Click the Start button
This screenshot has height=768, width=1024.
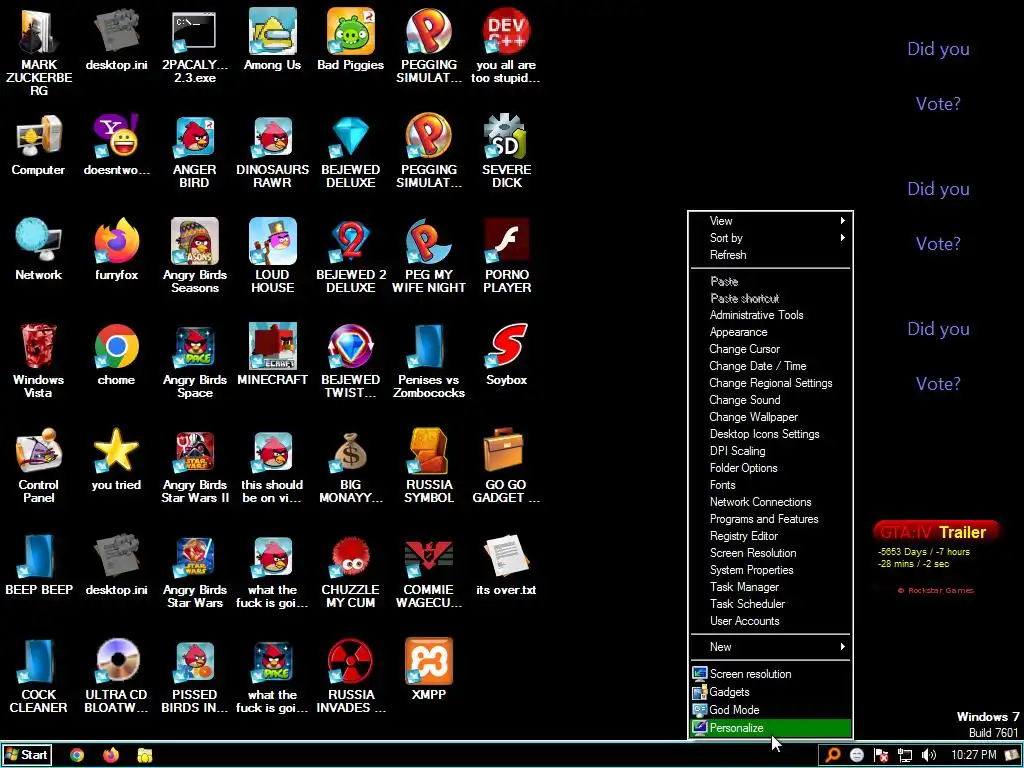pos(26,755)
